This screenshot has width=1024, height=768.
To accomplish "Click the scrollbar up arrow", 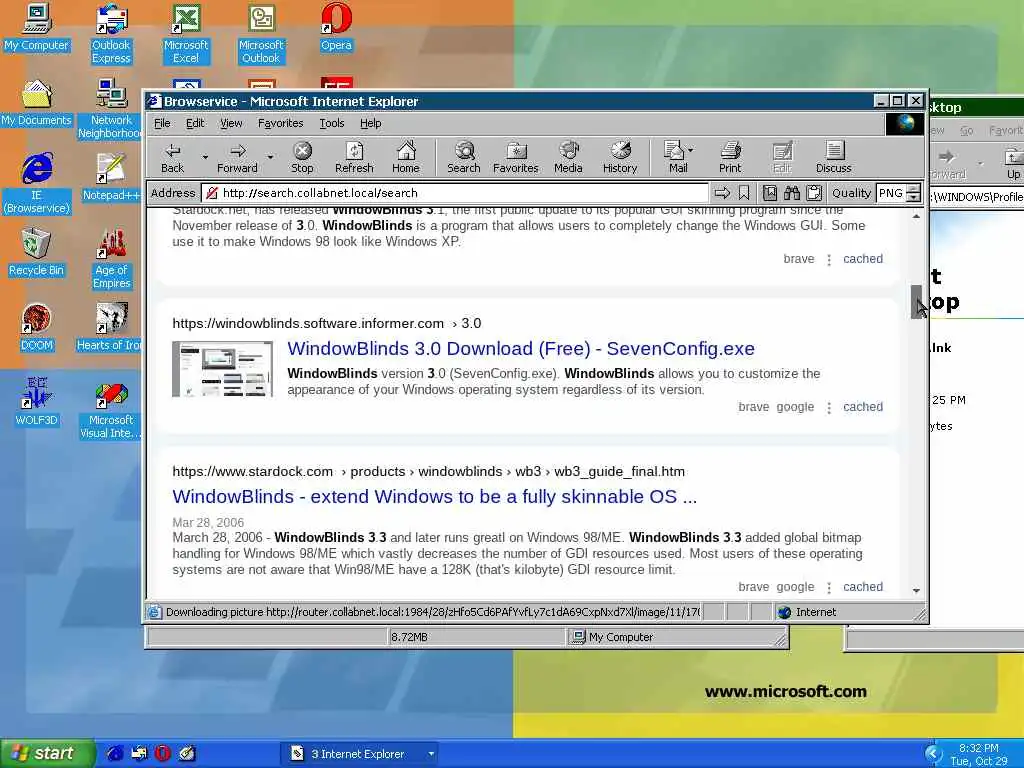I will (916, 216).
